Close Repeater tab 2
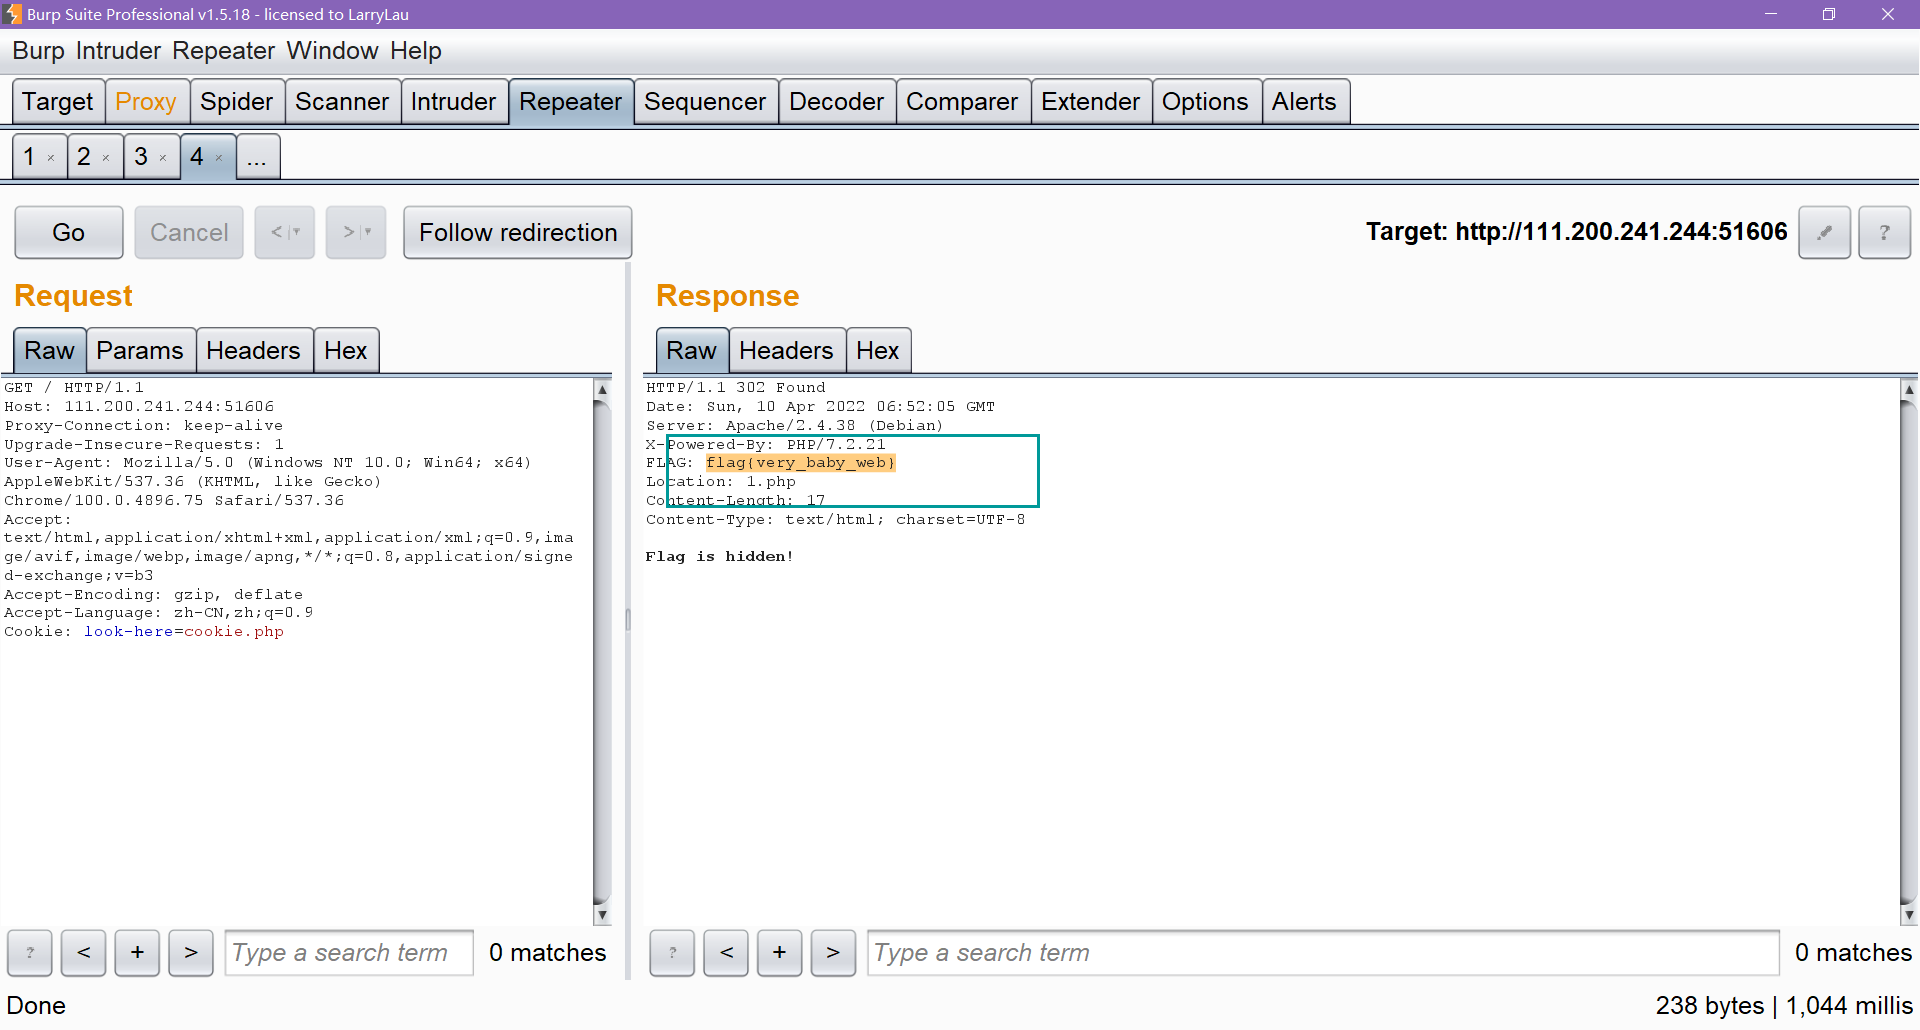This screenshot has height=1030, width=1920. [106, 158]
